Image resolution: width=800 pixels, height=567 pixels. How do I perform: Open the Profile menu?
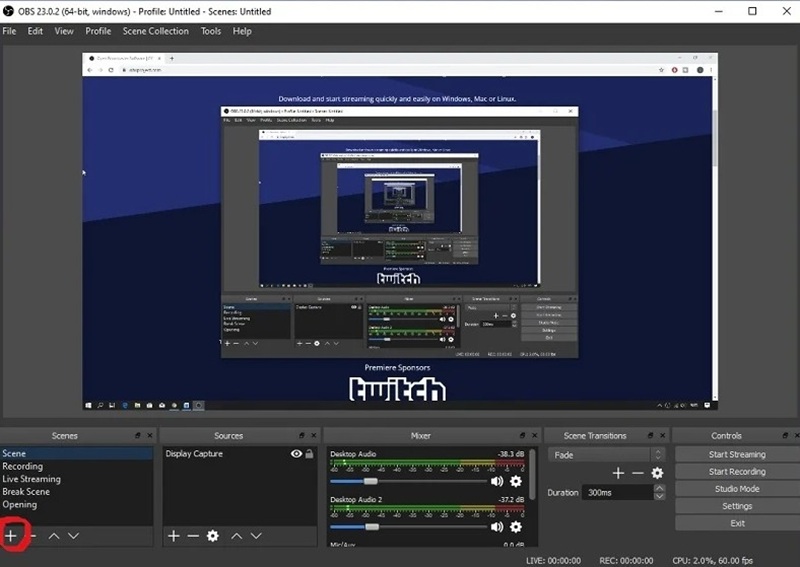pos(98,31)
